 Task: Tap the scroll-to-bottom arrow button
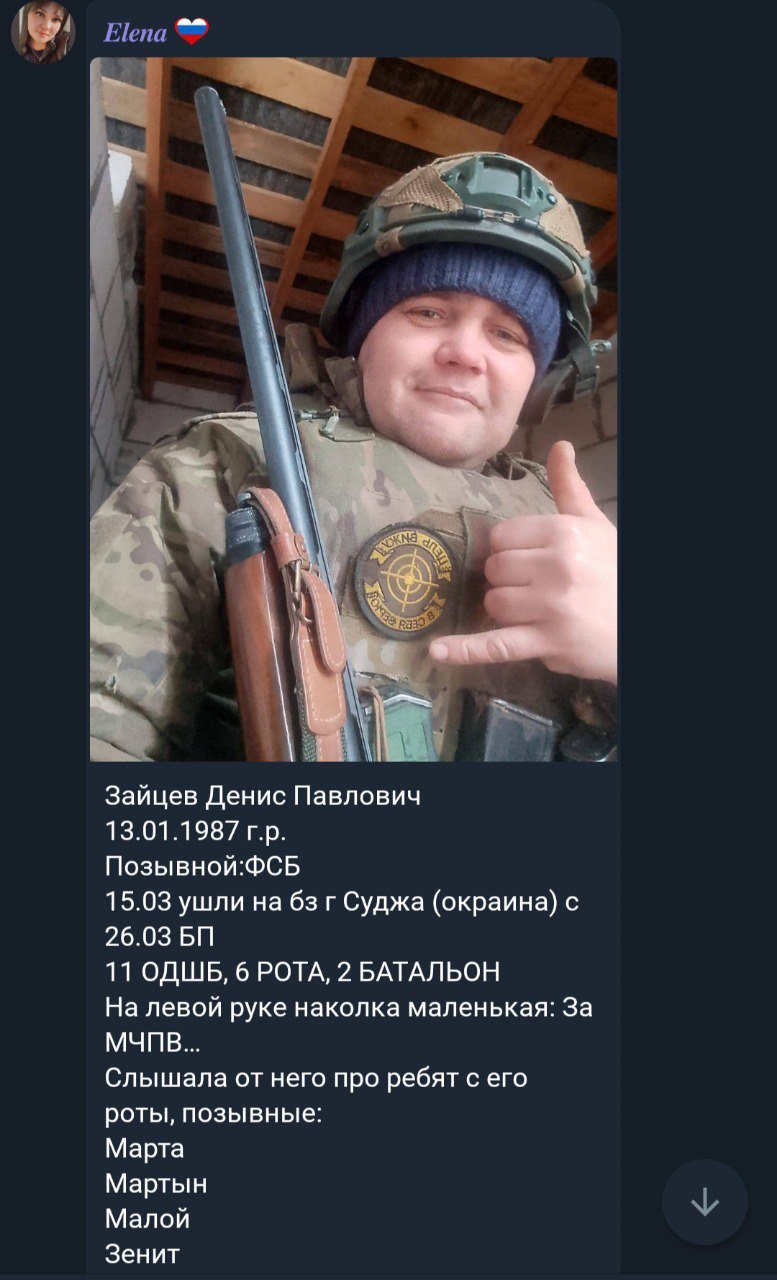point(705,1202)
